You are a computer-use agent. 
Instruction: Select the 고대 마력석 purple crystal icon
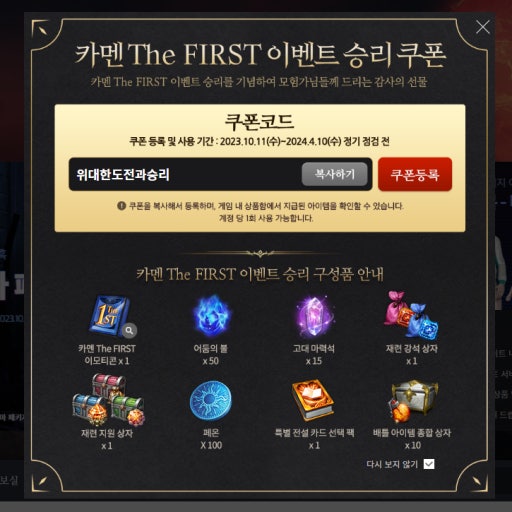point(314,316)
